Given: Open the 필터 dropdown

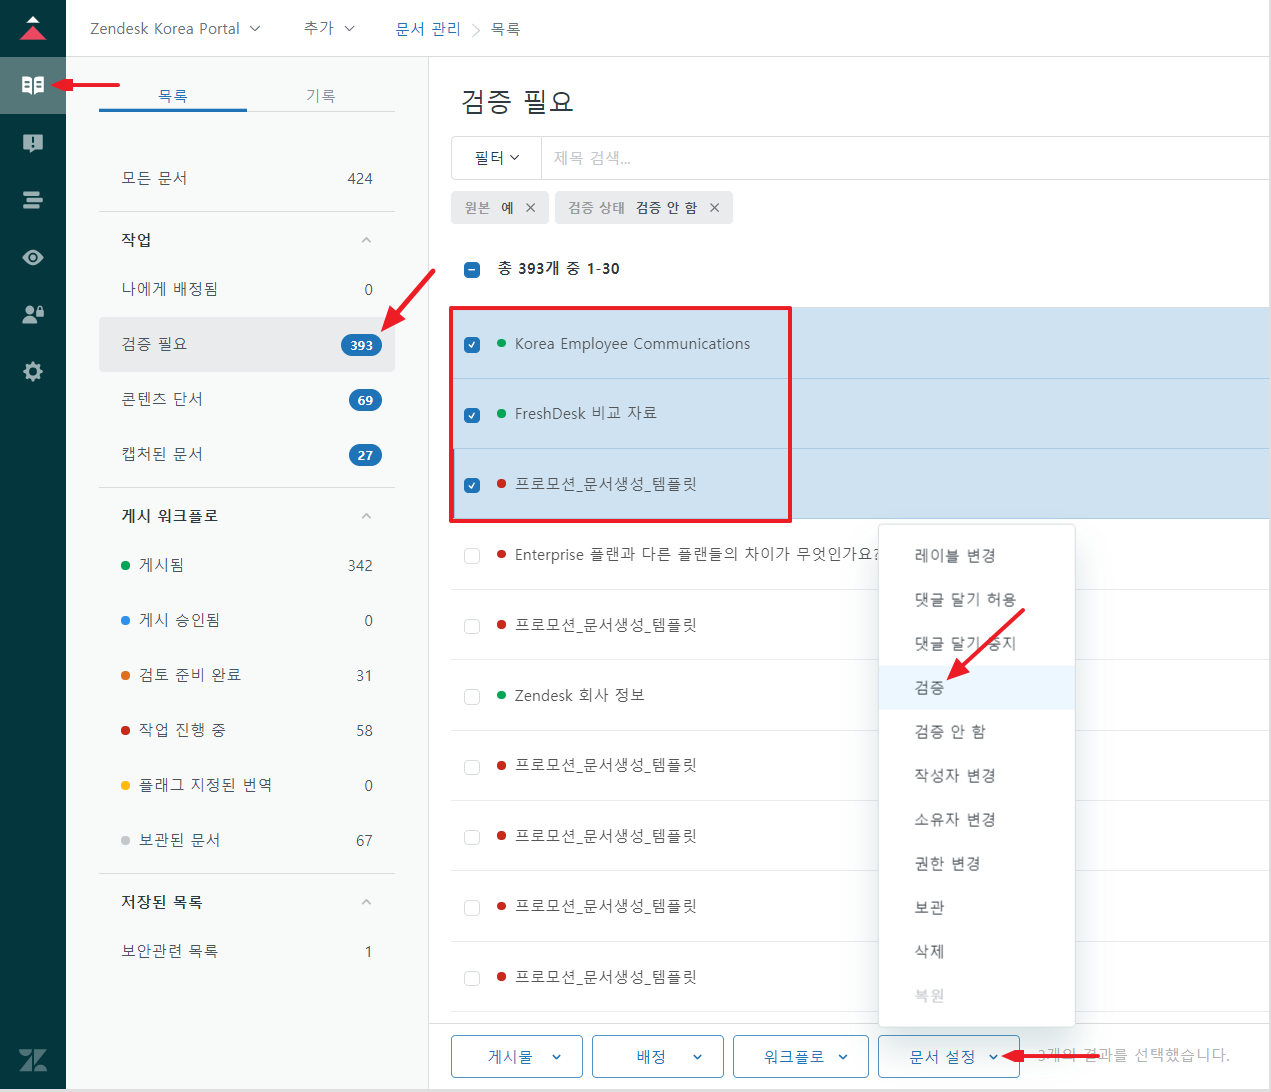Looking at the screenshot, I should pos(497,158).
